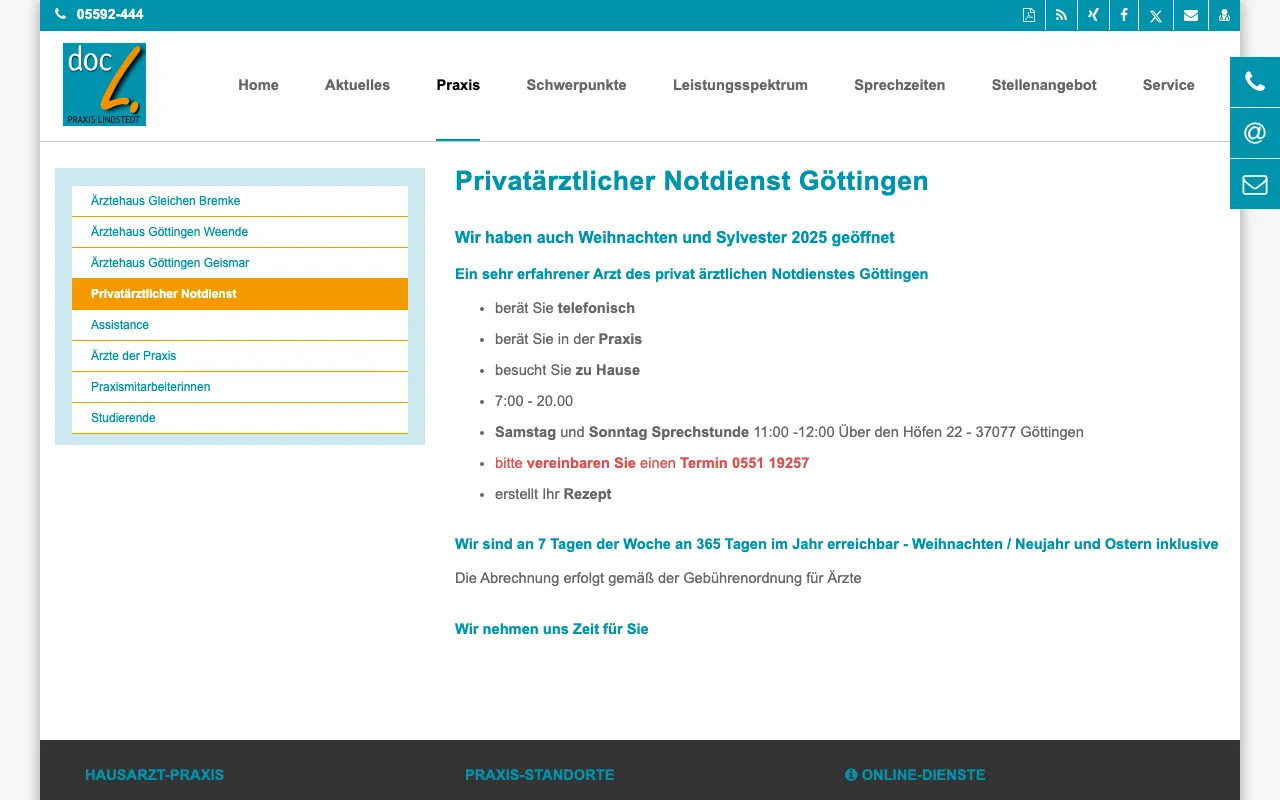Viewport: 1280px width, 800px height.
Task: Click the phone icon in the right sidebar
Action: tap(1254, 82)
